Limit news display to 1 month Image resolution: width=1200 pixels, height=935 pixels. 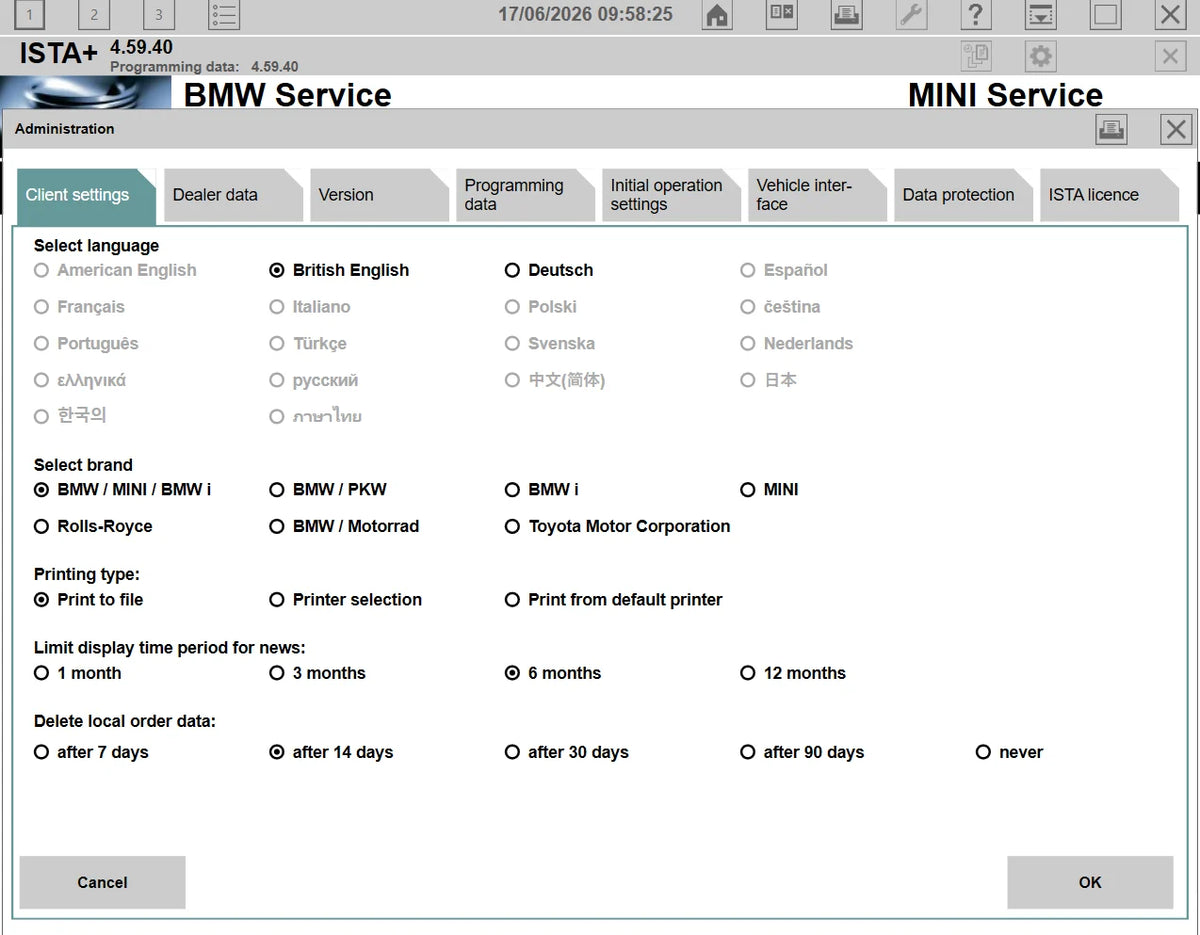pyautogui.click(x=77, y=673)
